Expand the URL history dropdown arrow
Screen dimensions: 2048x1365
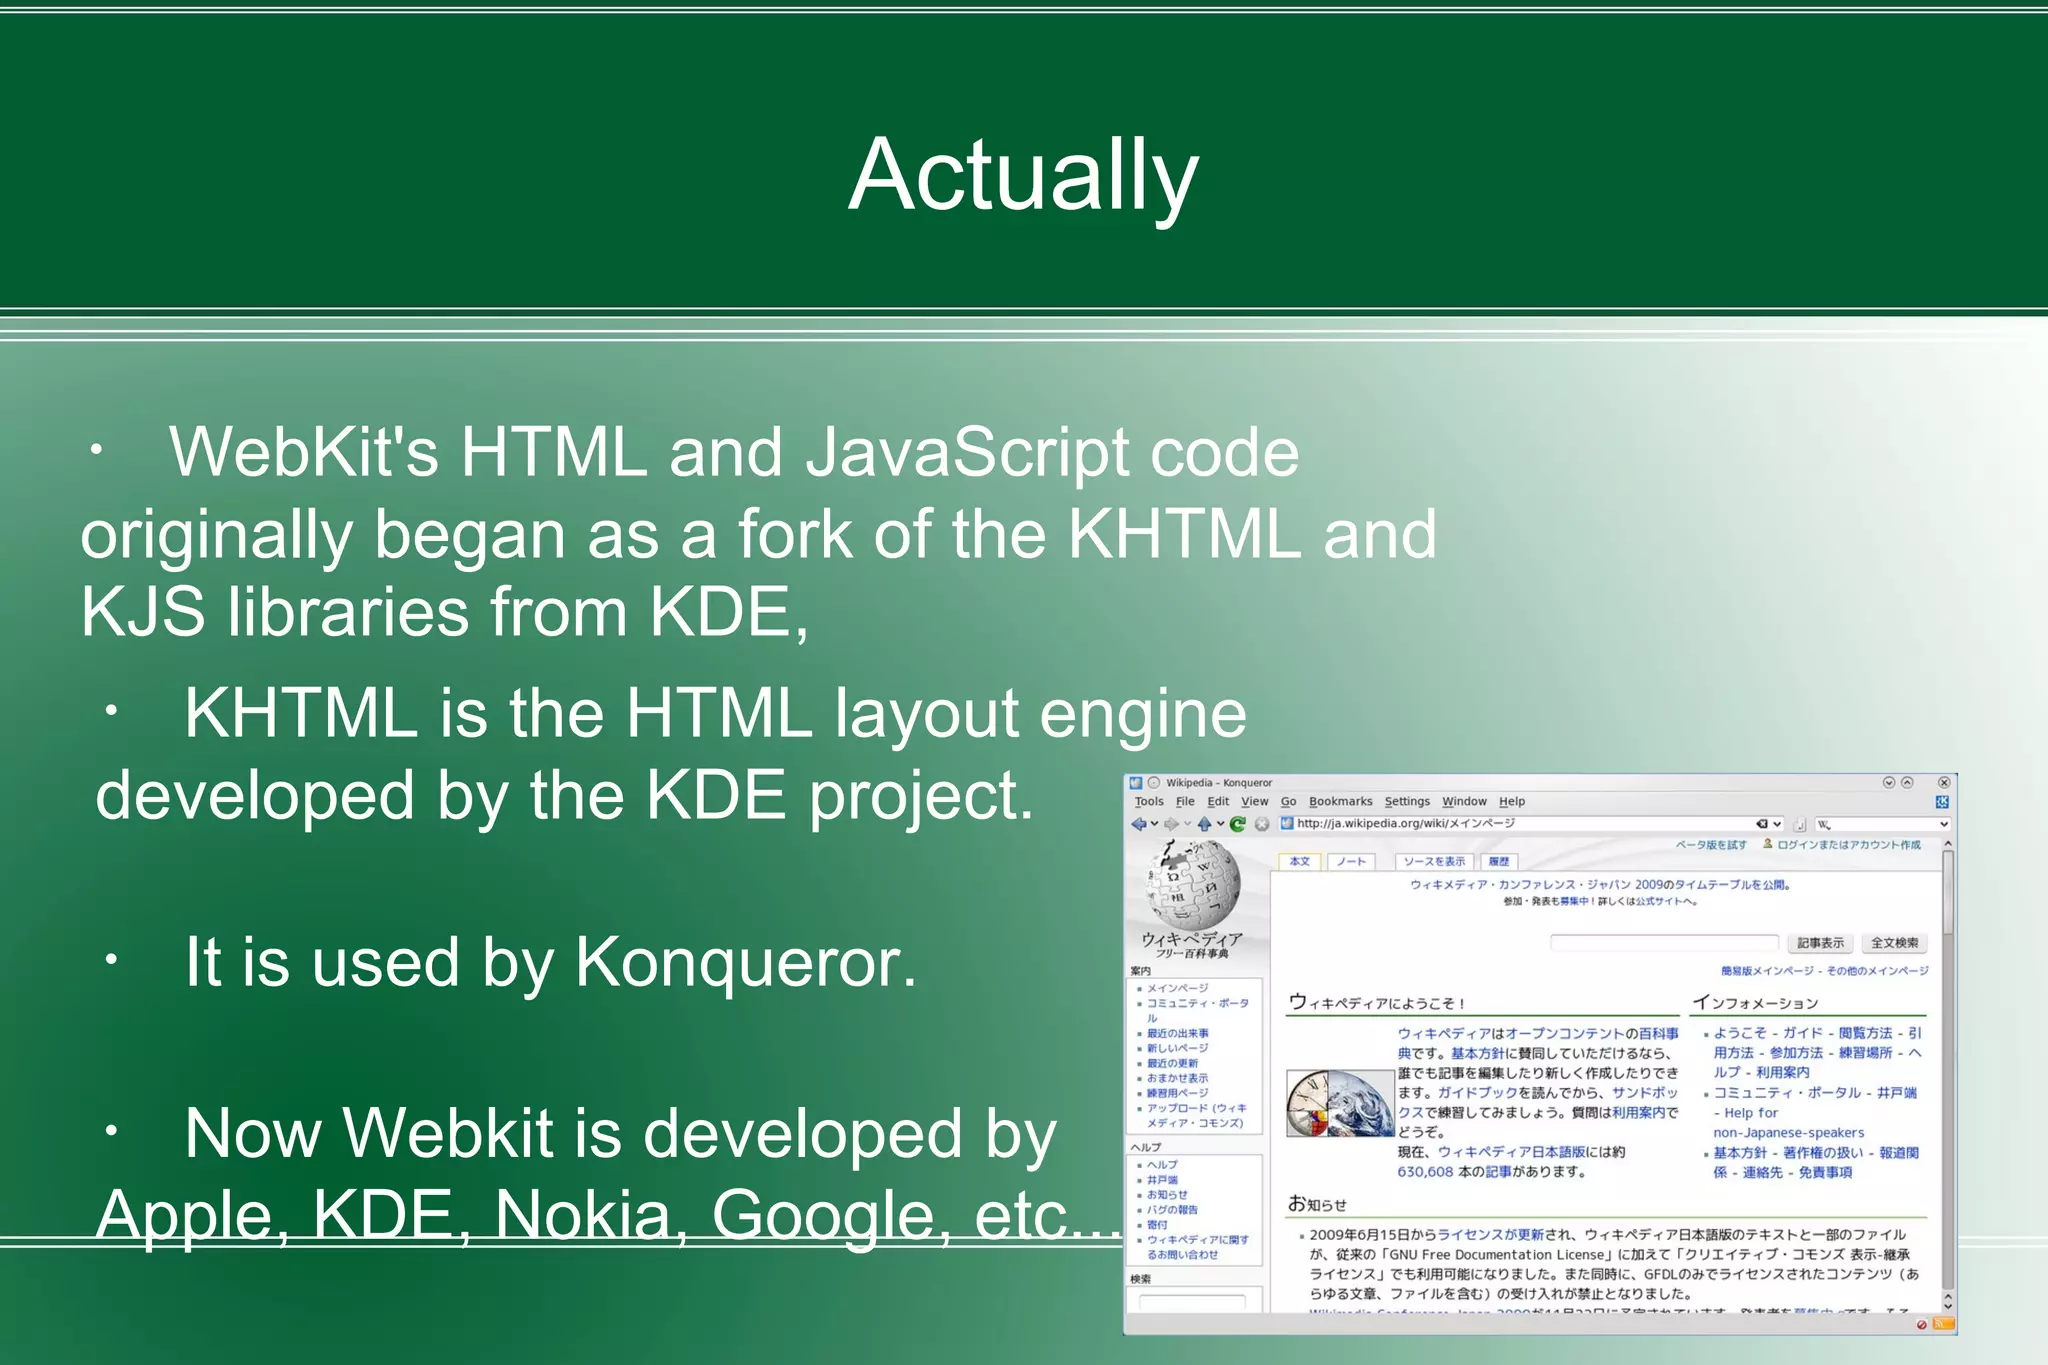(1777, 825)
